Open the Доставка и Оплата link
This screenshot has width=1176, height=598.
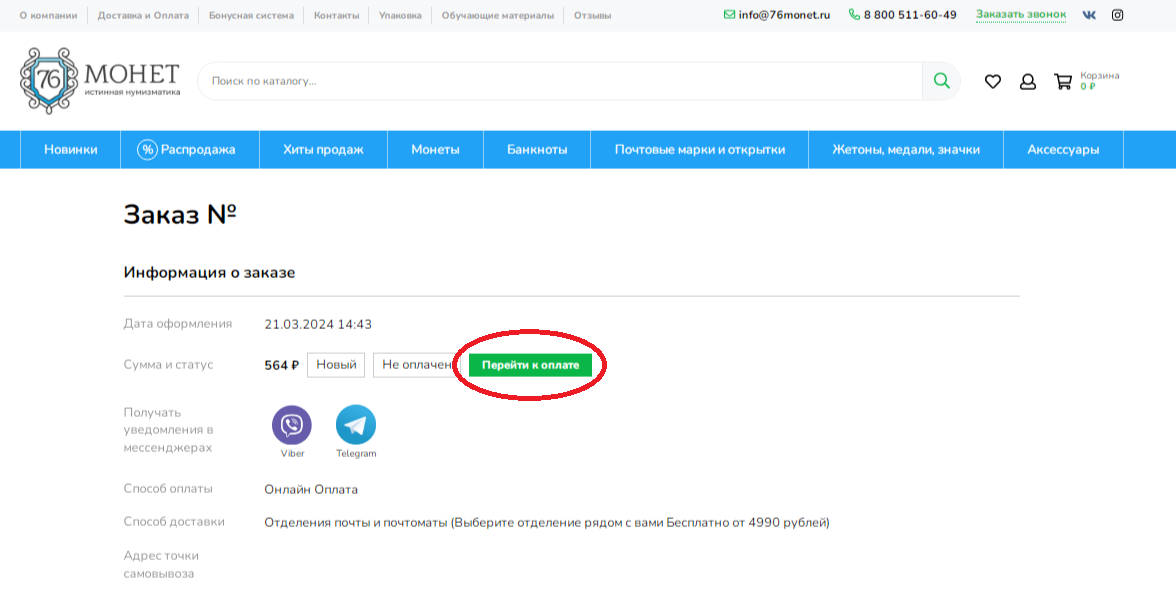pyautogui.click(x=143, y=15)
